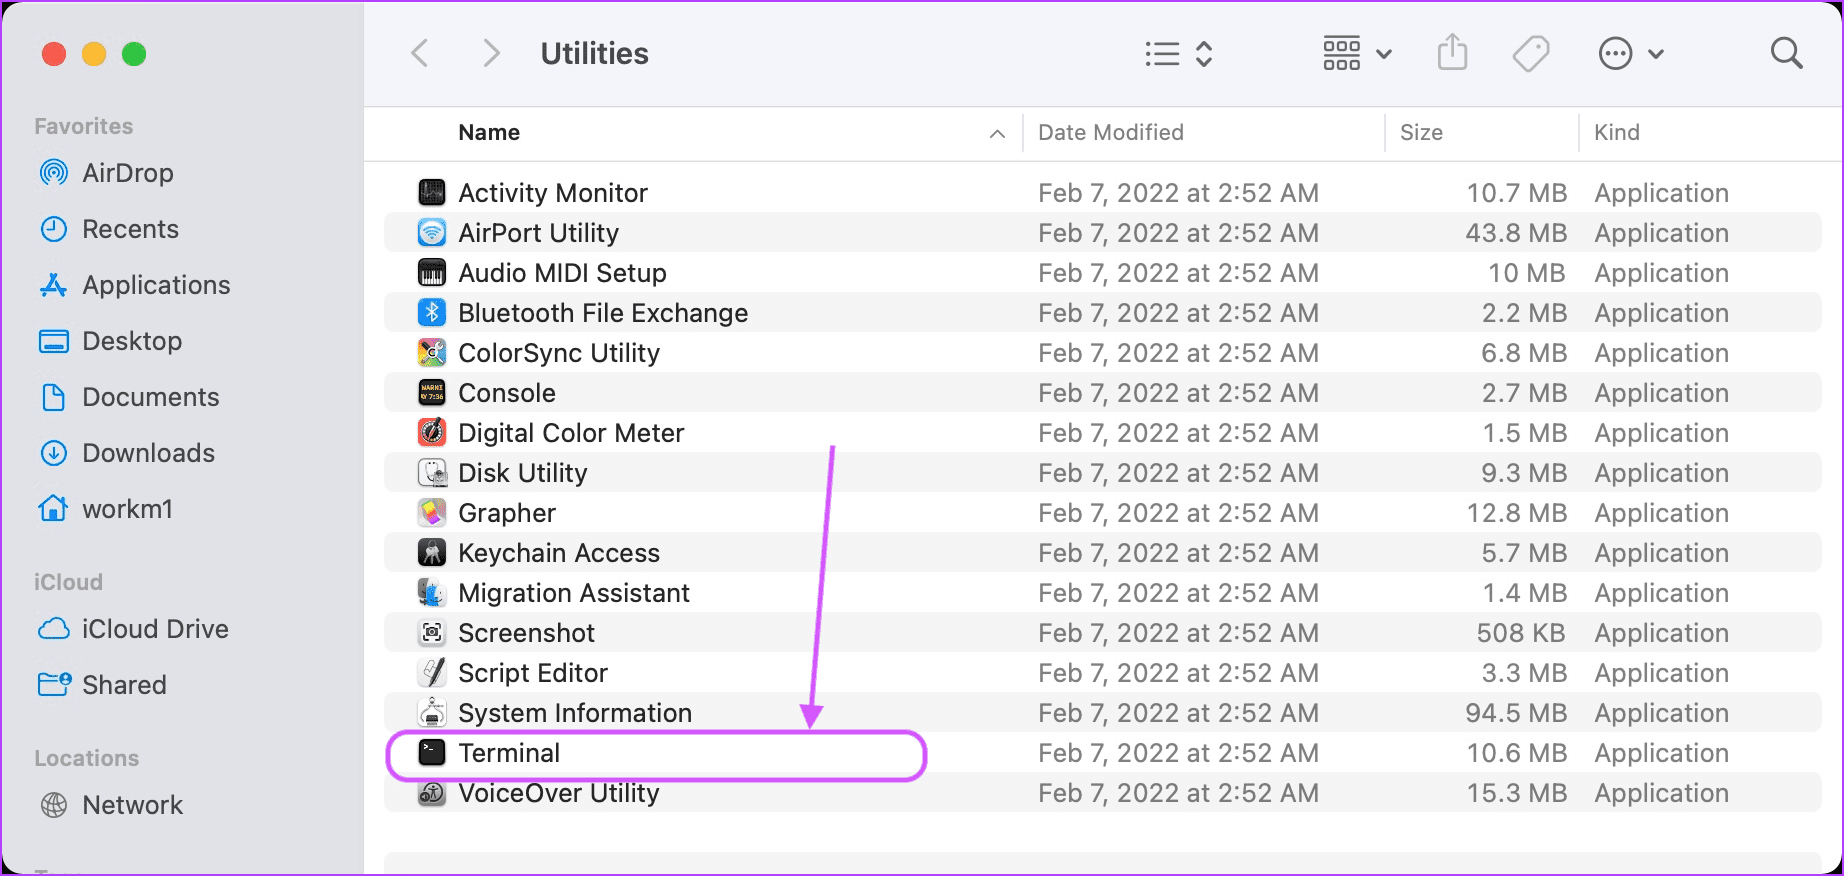Select the Screenshot app icon

(432, 632)
